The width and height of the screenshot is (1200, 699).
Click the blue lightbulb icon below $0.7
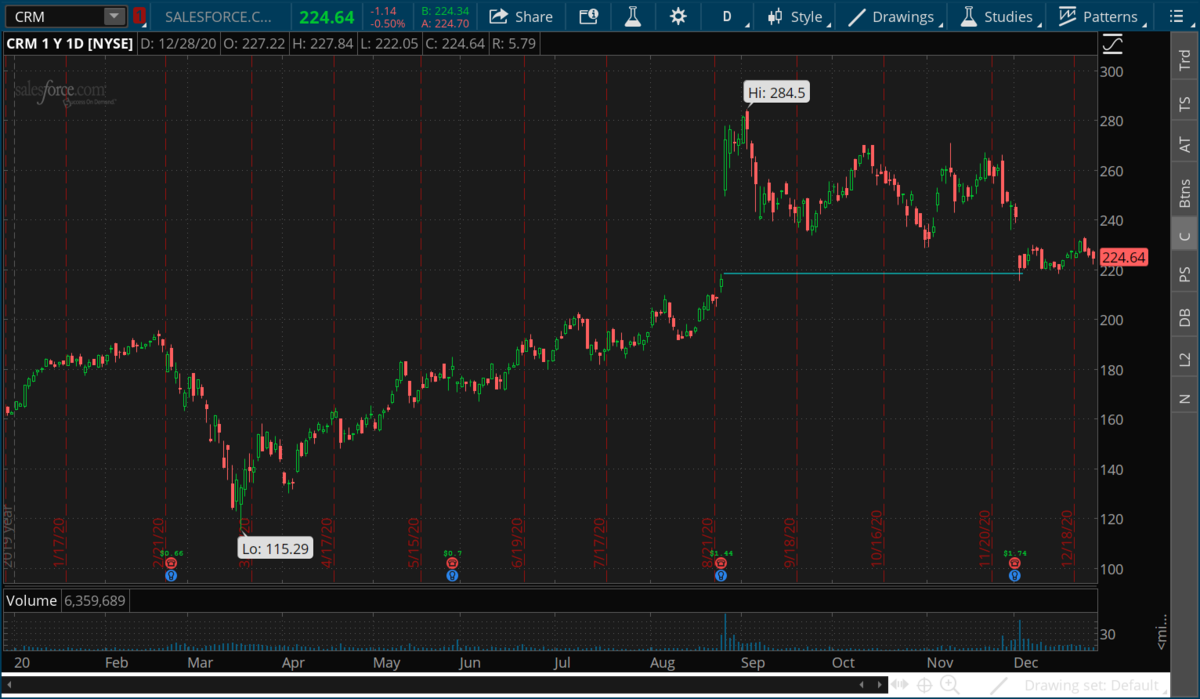coord(453,575)
